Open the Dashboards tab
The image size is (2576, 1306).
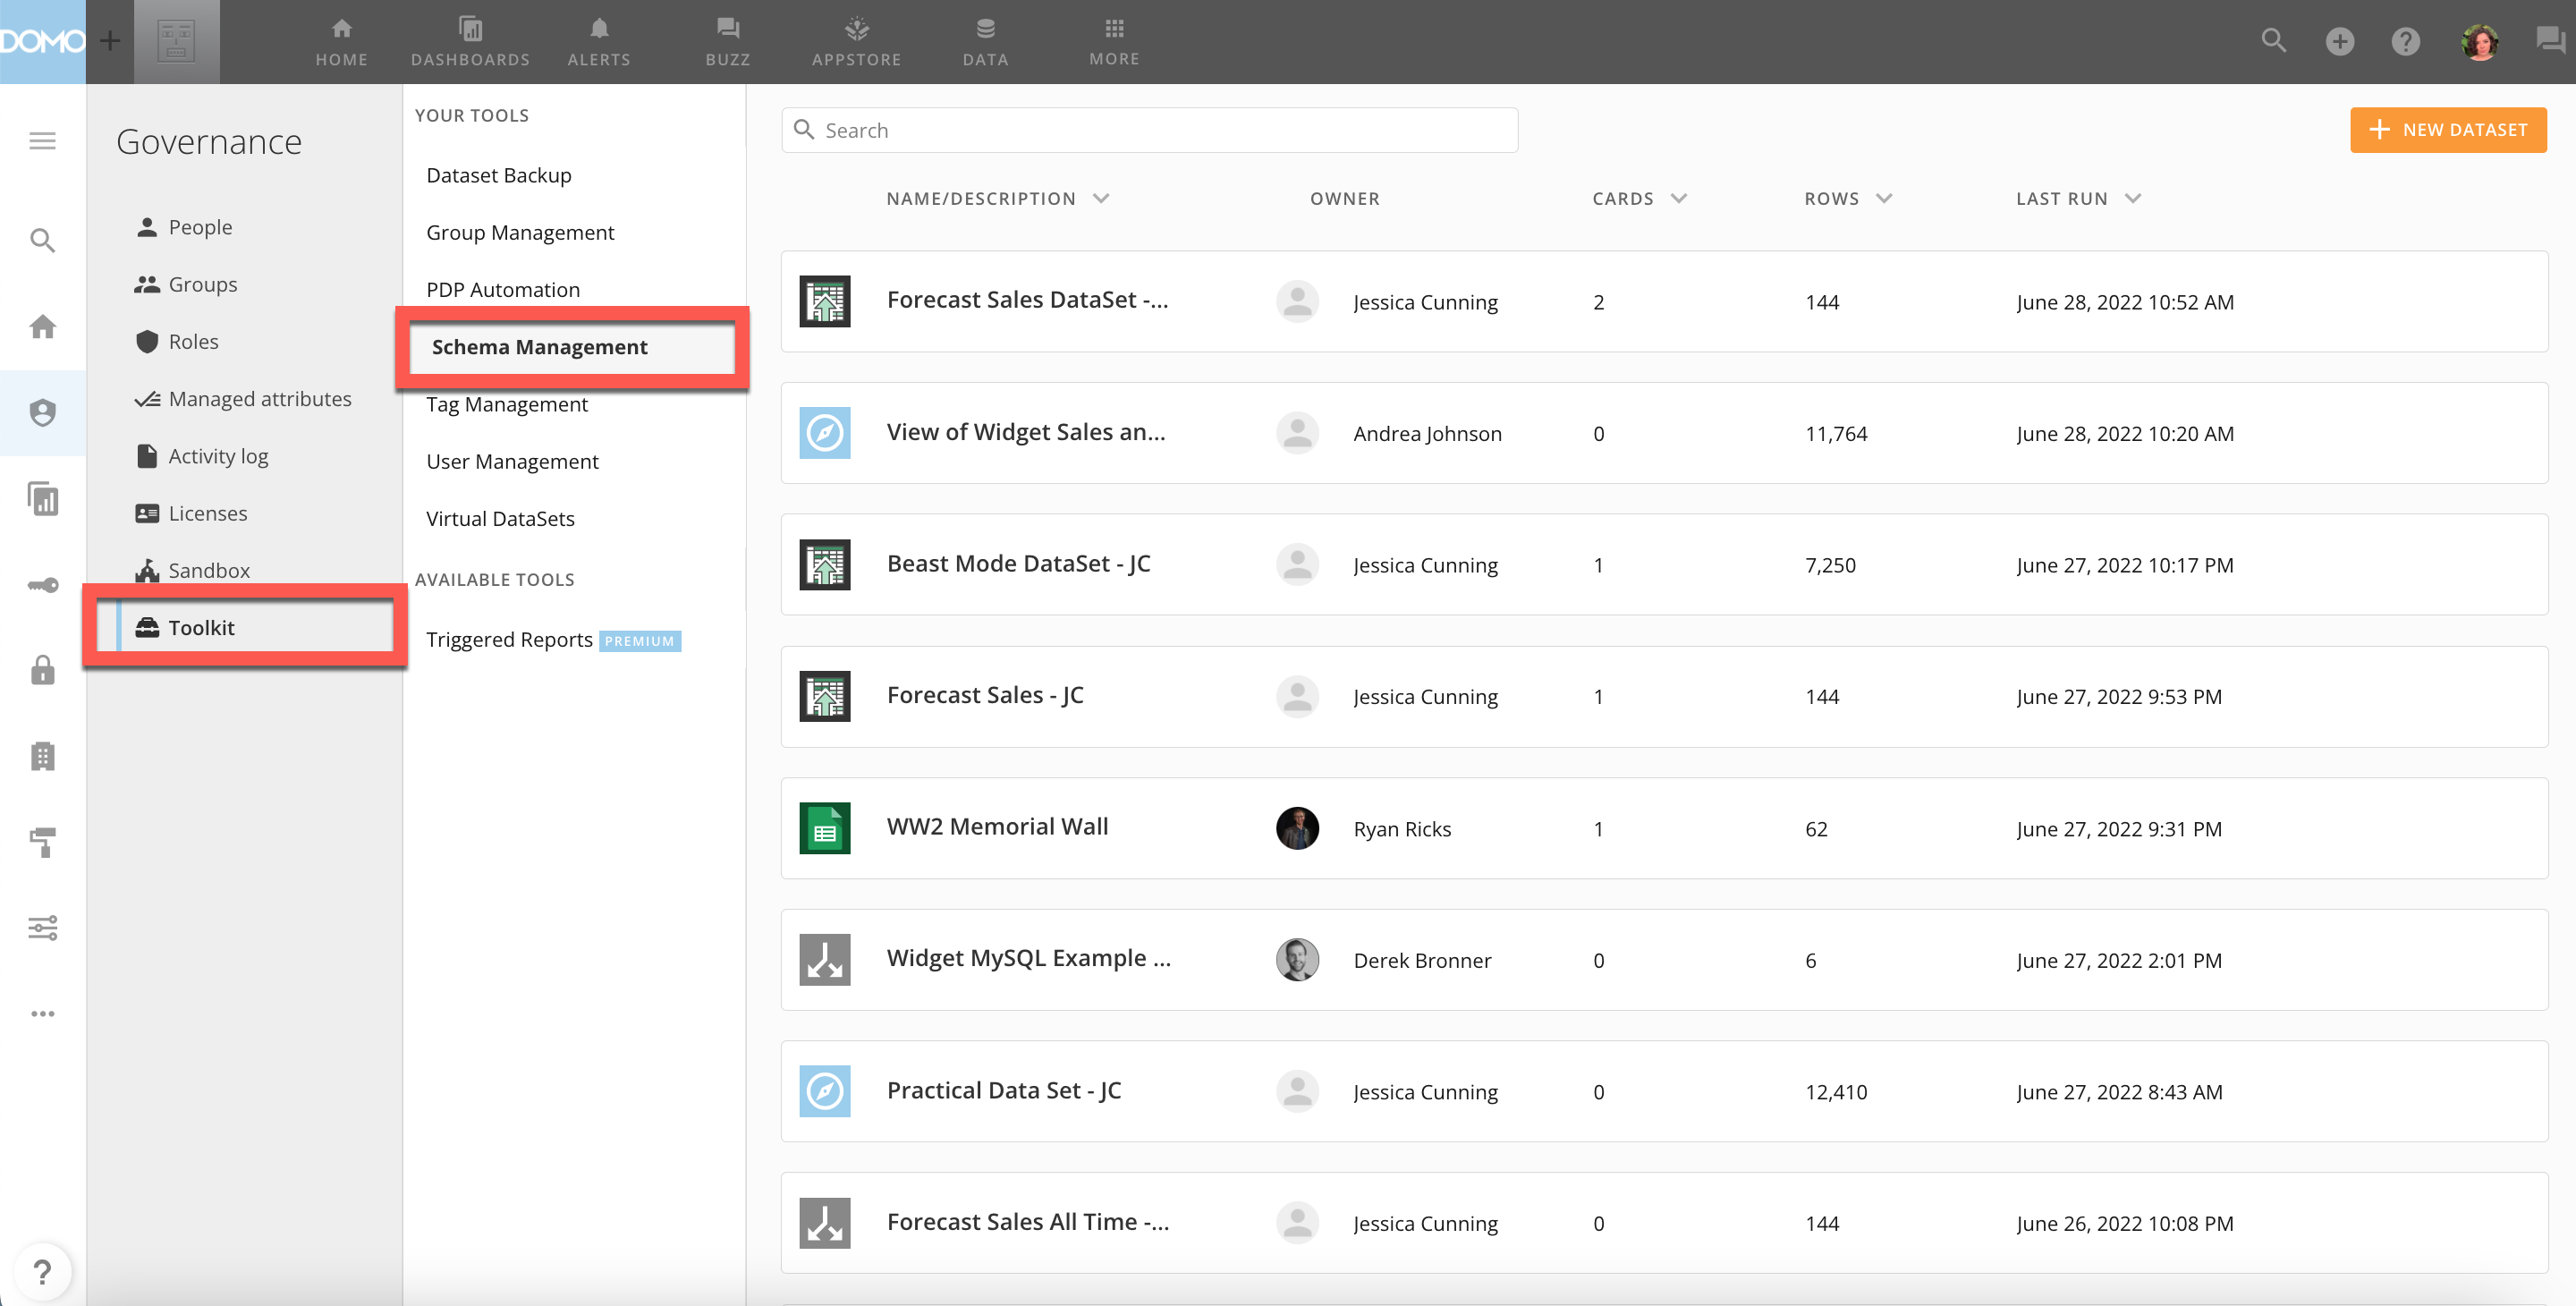point(470,42)
